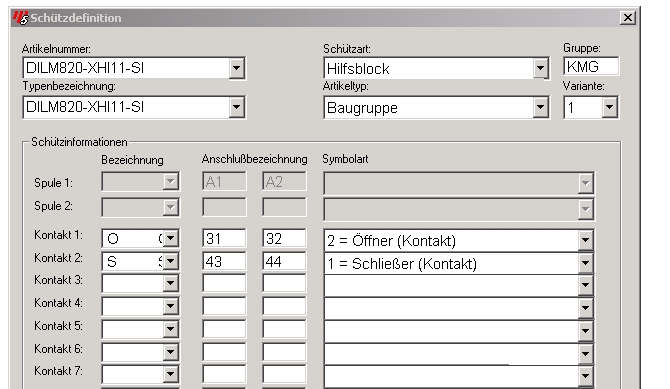Open Symbolart dropdown showing Schließer (Kontakt)

586,263
